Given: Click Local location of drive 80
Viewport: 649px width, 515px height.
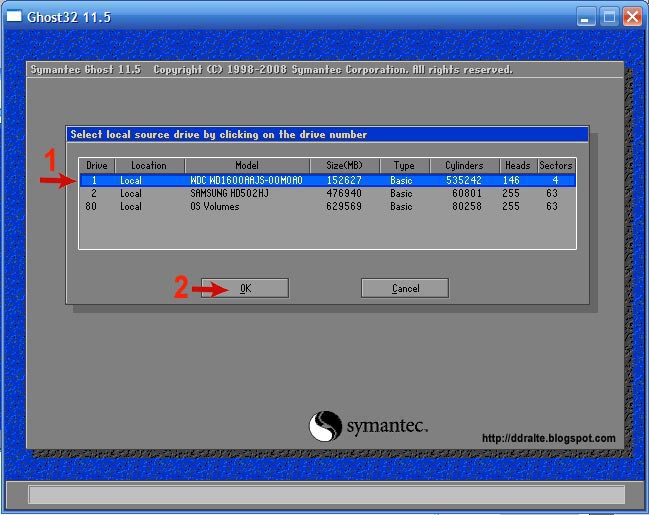Looking at the screenshot, I should (131, 206).
